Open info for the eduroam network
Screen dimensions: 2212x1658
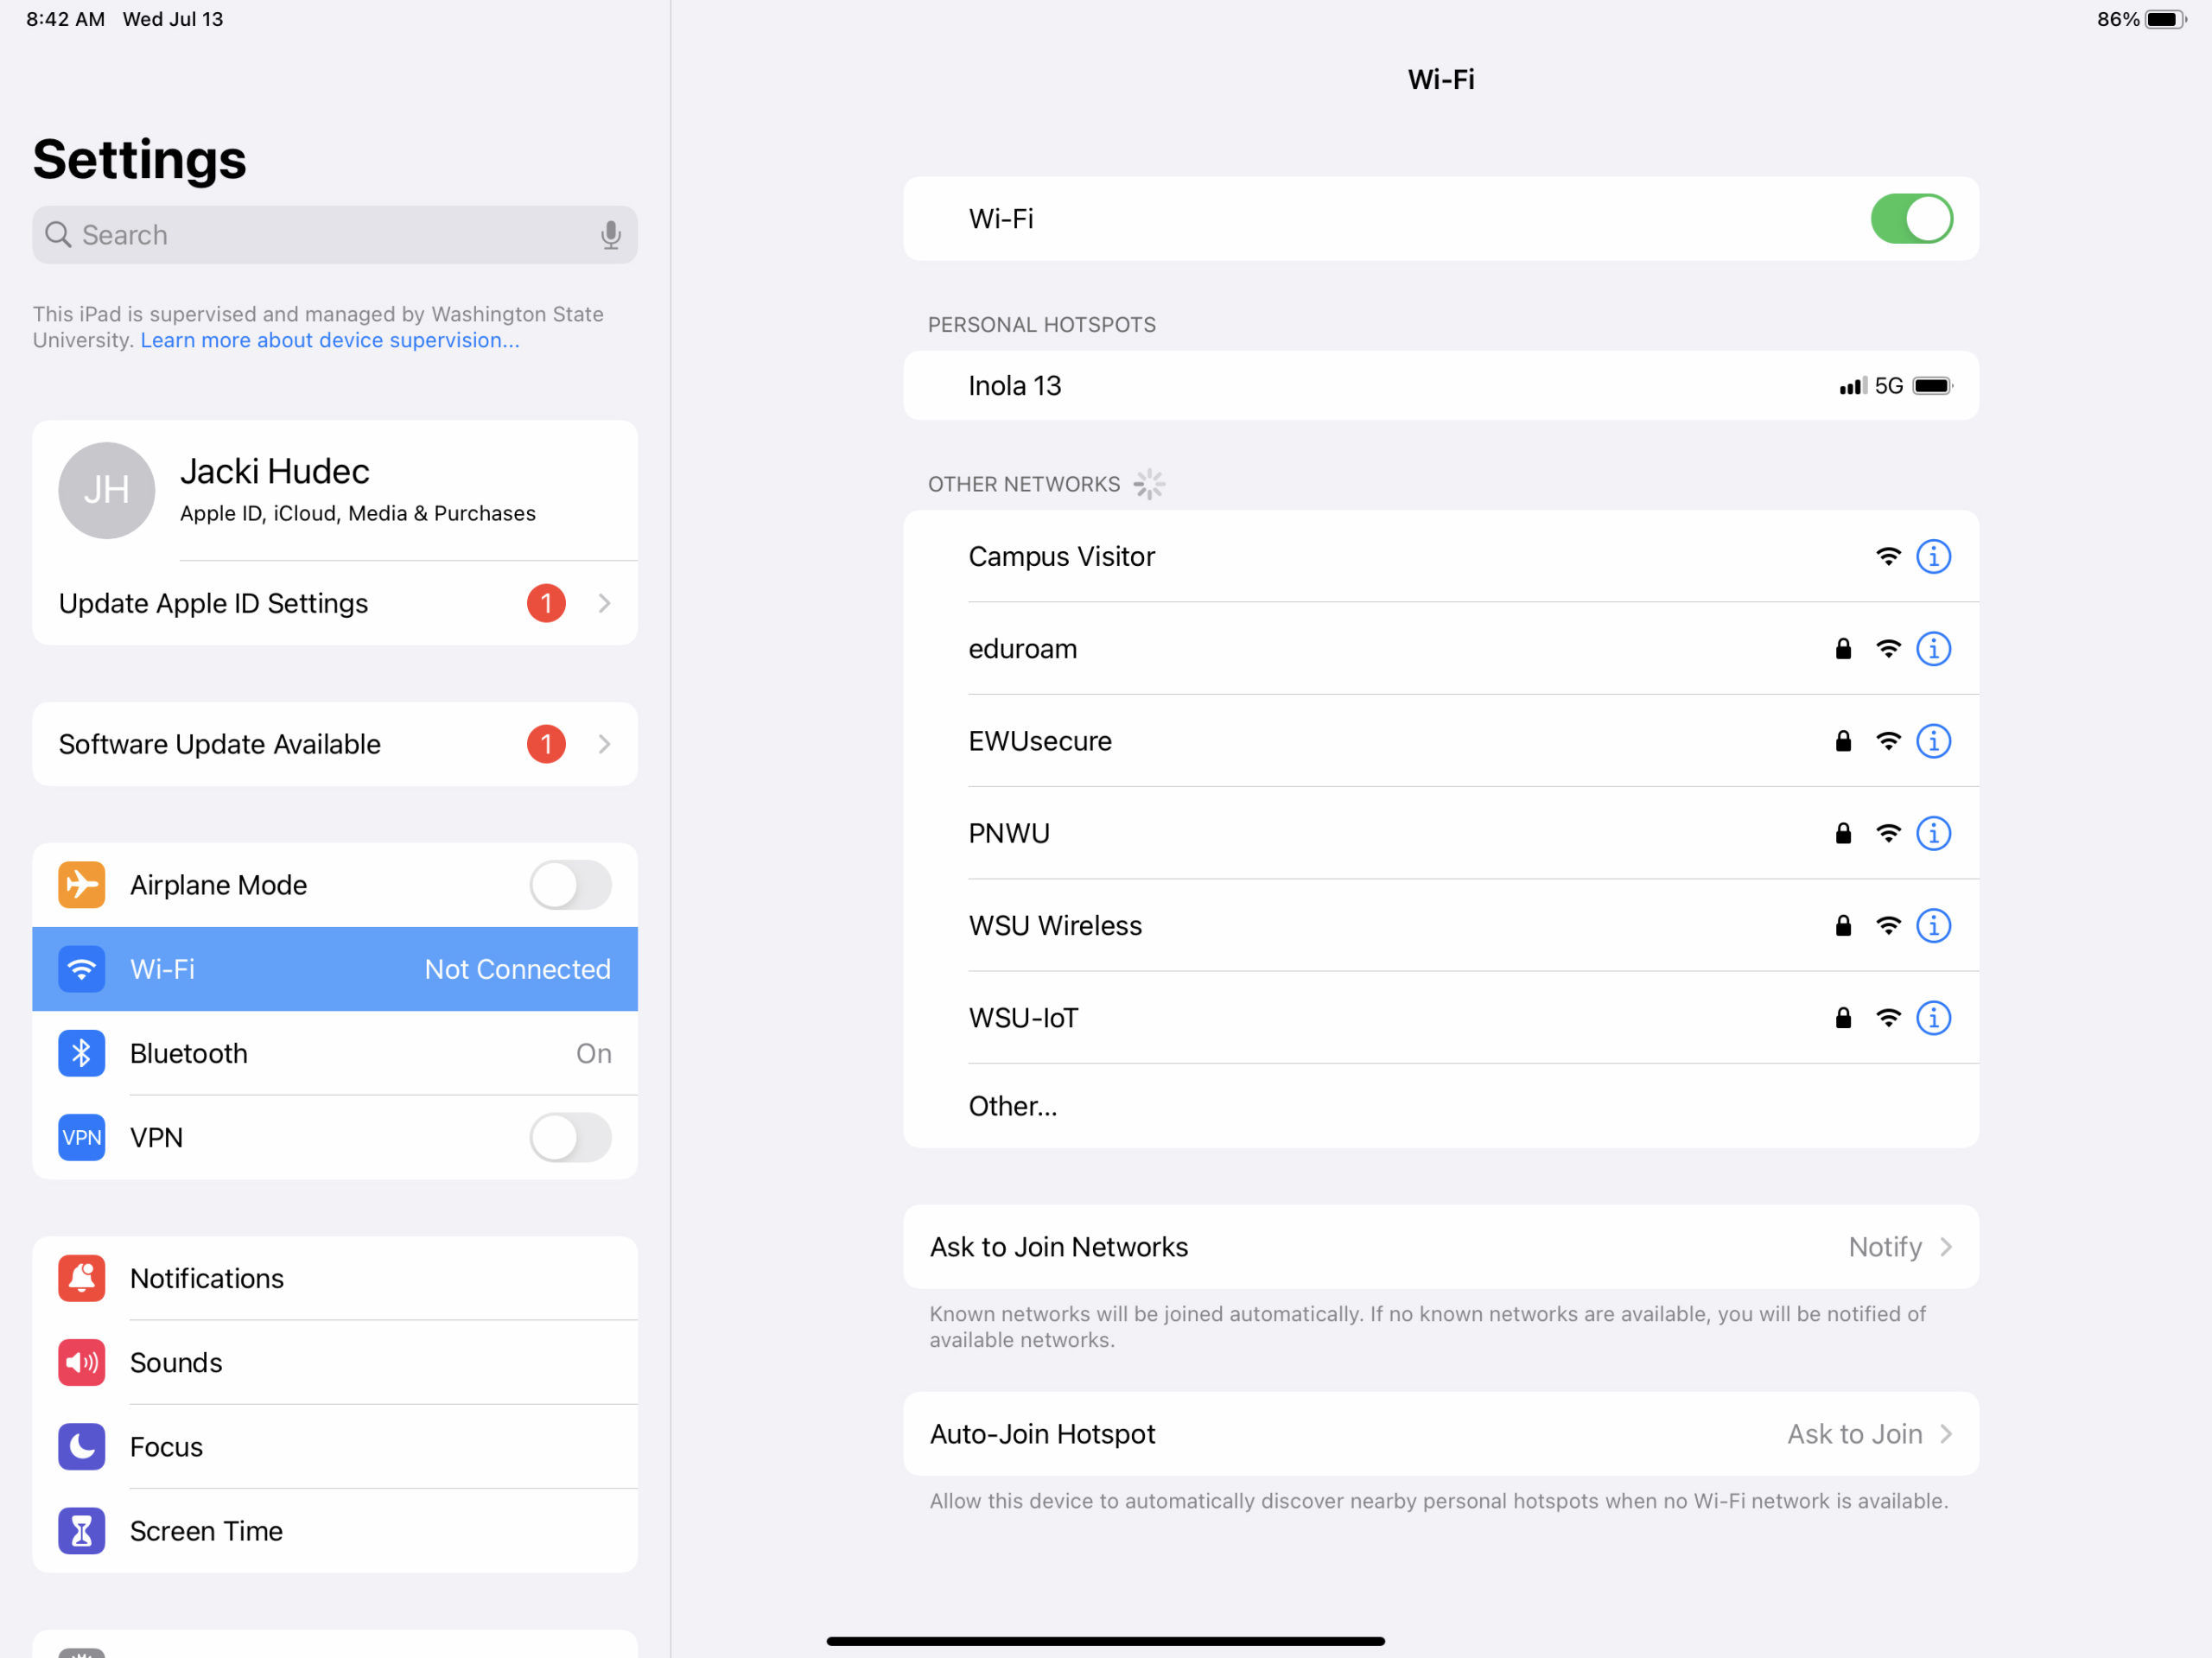coord(1933,648)
